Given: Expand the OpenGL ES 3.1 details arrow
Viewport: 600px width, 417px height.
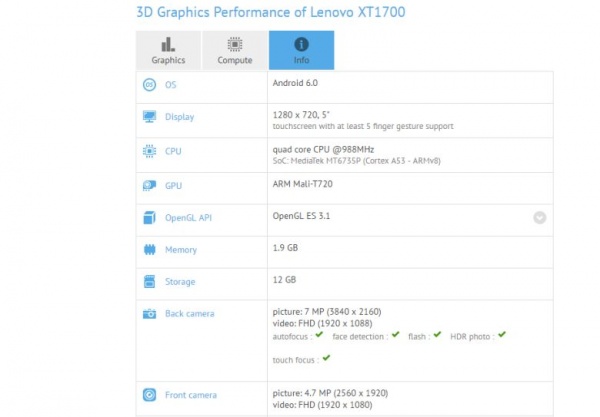Looking at the screenshot, I should click(x=539, y=217).
